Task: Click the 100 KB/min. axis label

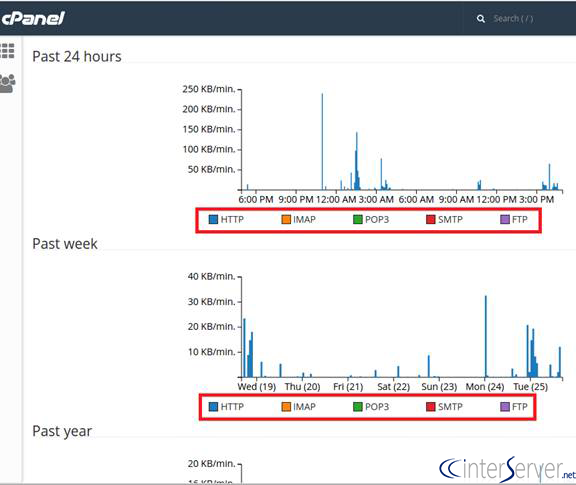Action: 209,149
